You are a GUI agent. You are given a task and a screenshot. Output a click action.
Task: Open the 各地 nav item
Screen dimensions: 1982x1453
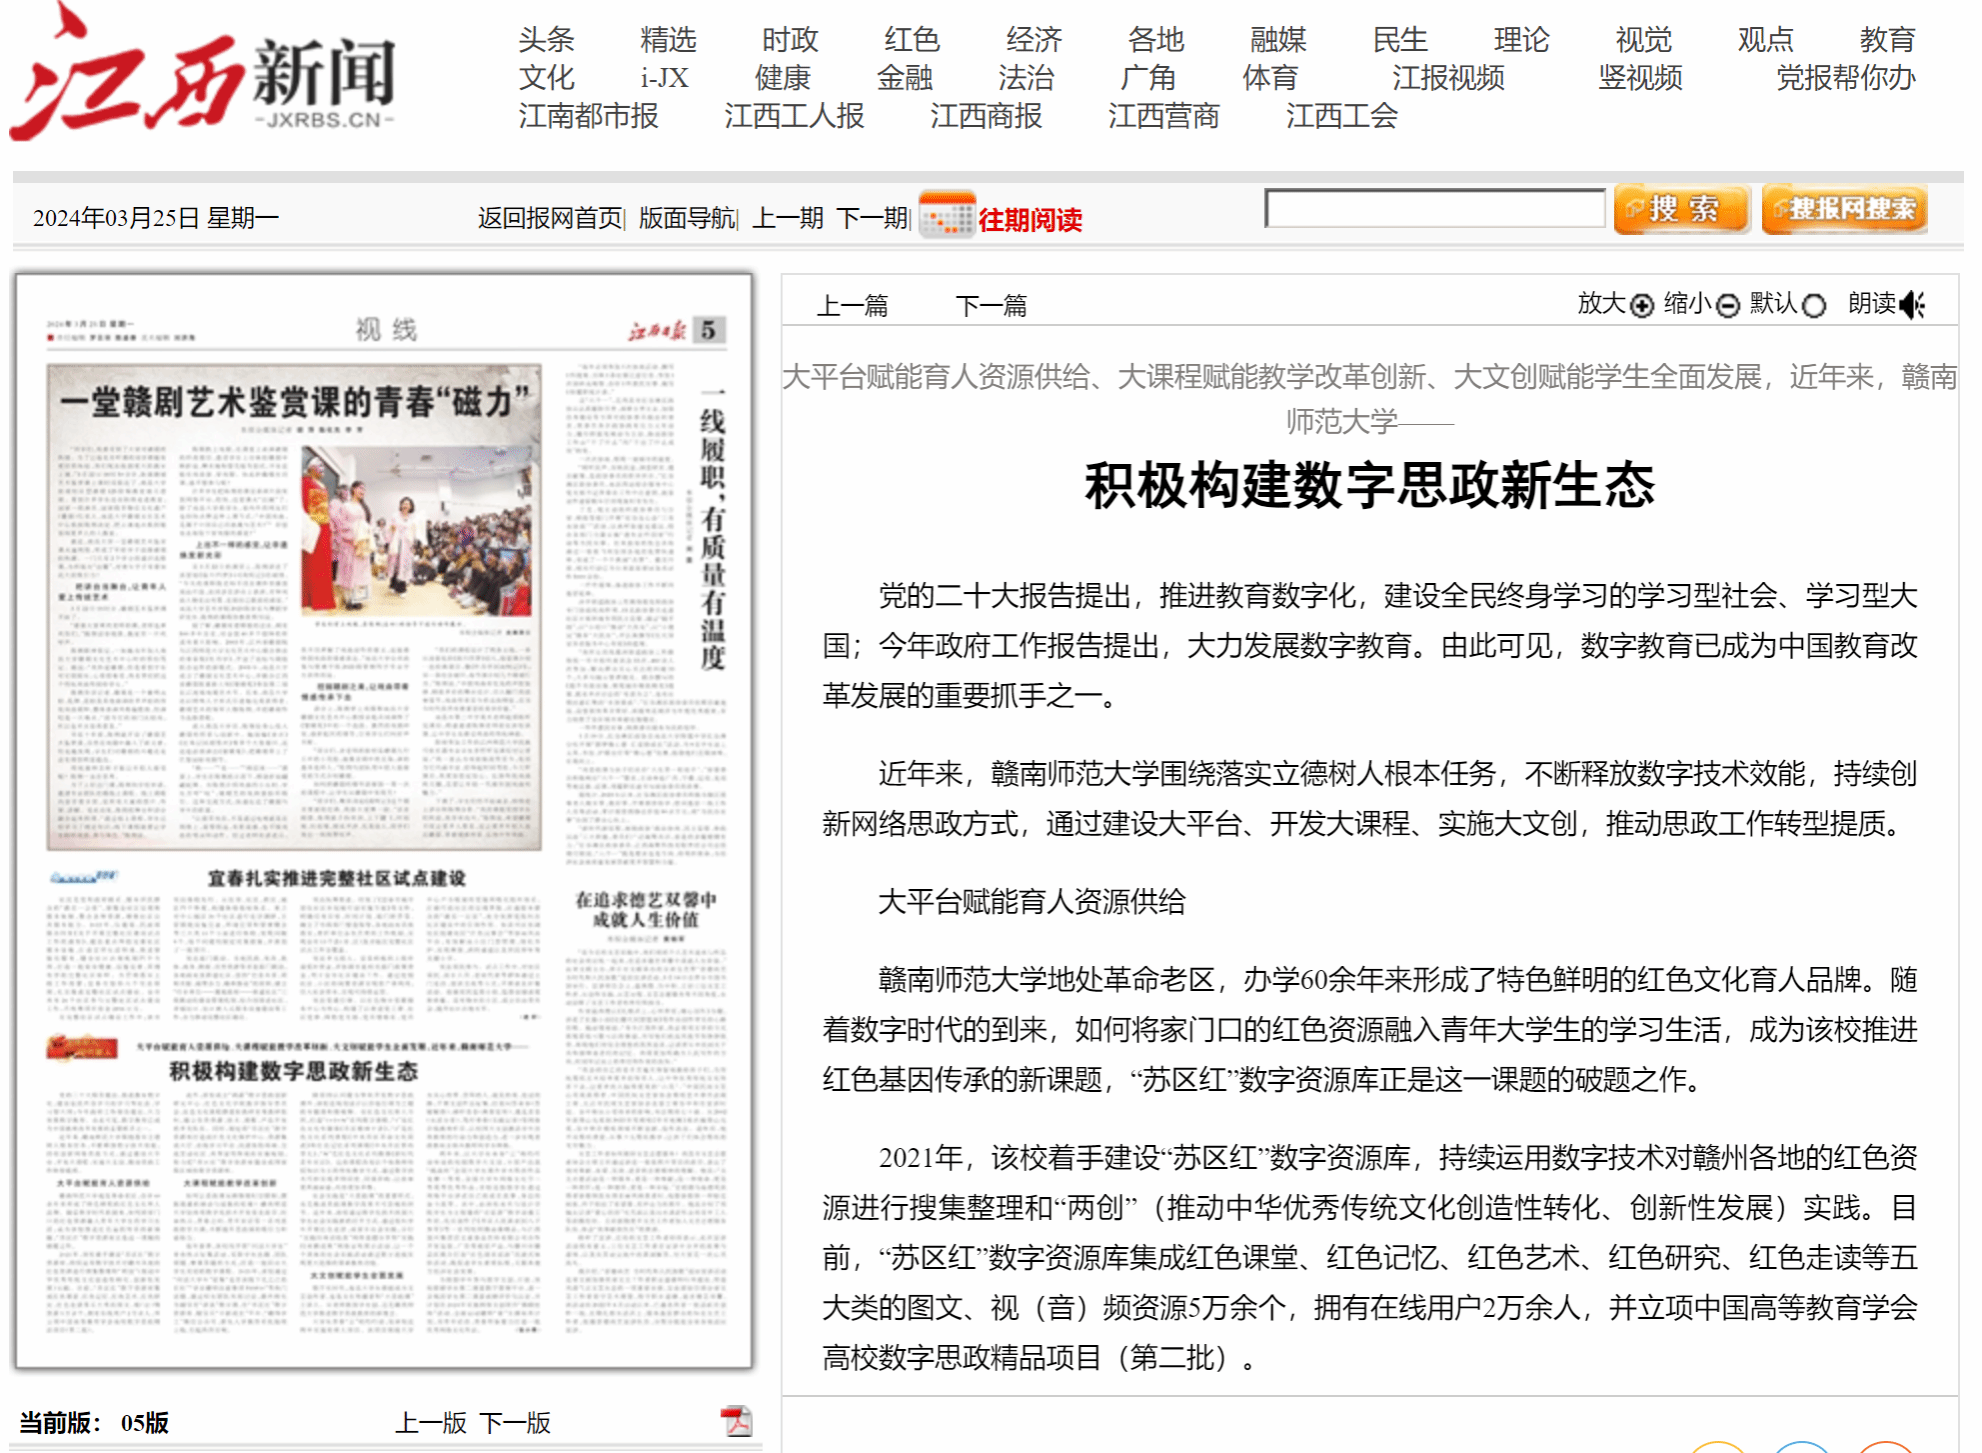click(x=1156, y=40)
